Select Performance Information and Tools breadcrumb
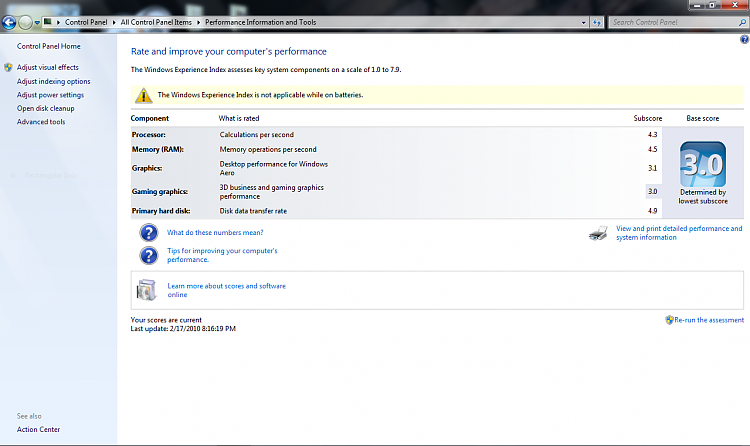750x446 pixels. pos(261,22)
